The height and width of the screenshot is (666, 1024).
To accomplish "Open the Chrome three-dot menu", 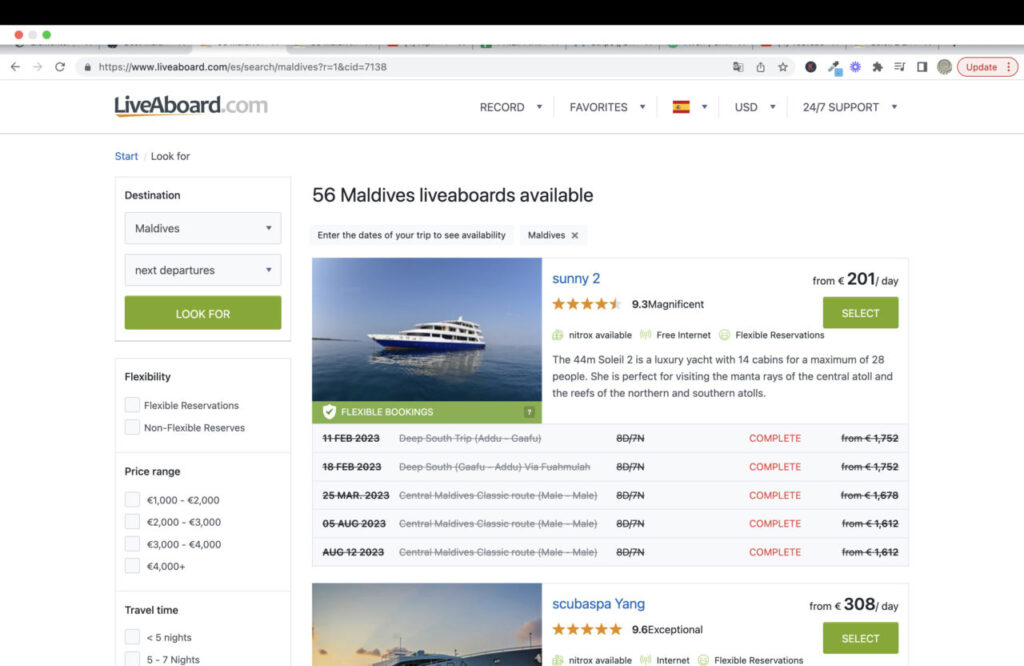I will point(1009,67).
